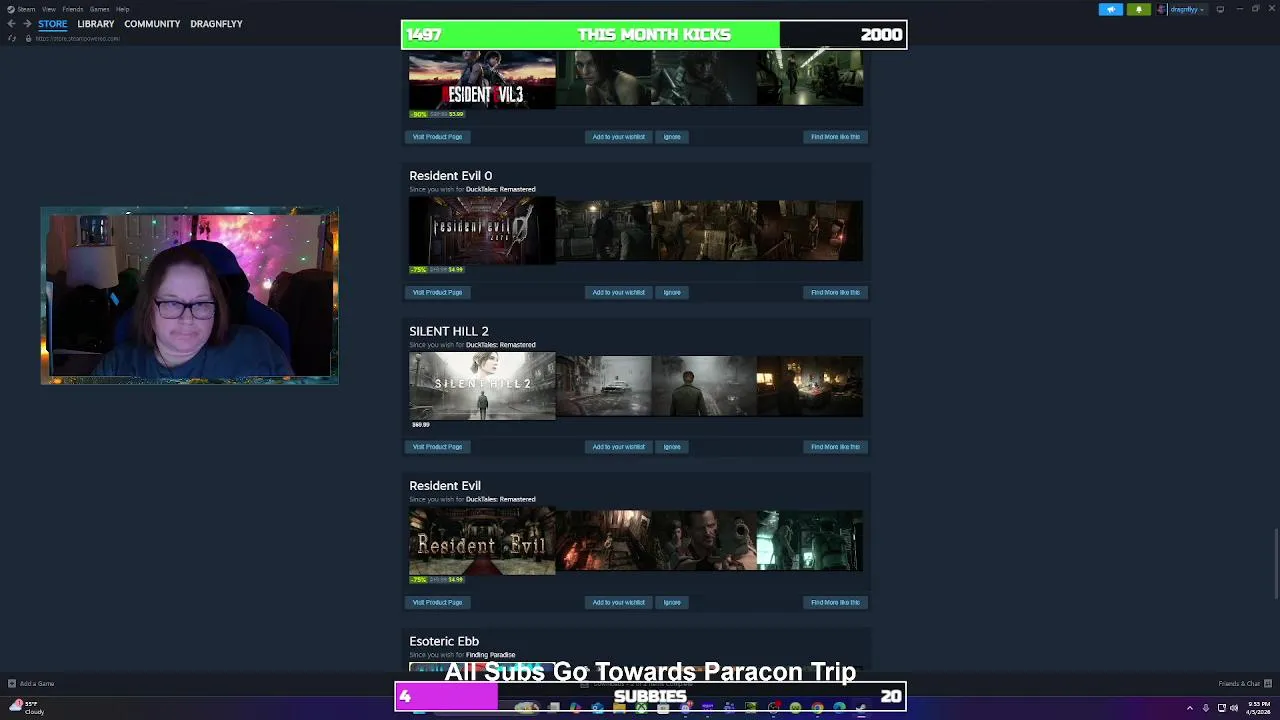Viewport: 1280px width, 720px height.
Task: Click Add a Game plus icon
Action: click(x=12, y=683)
